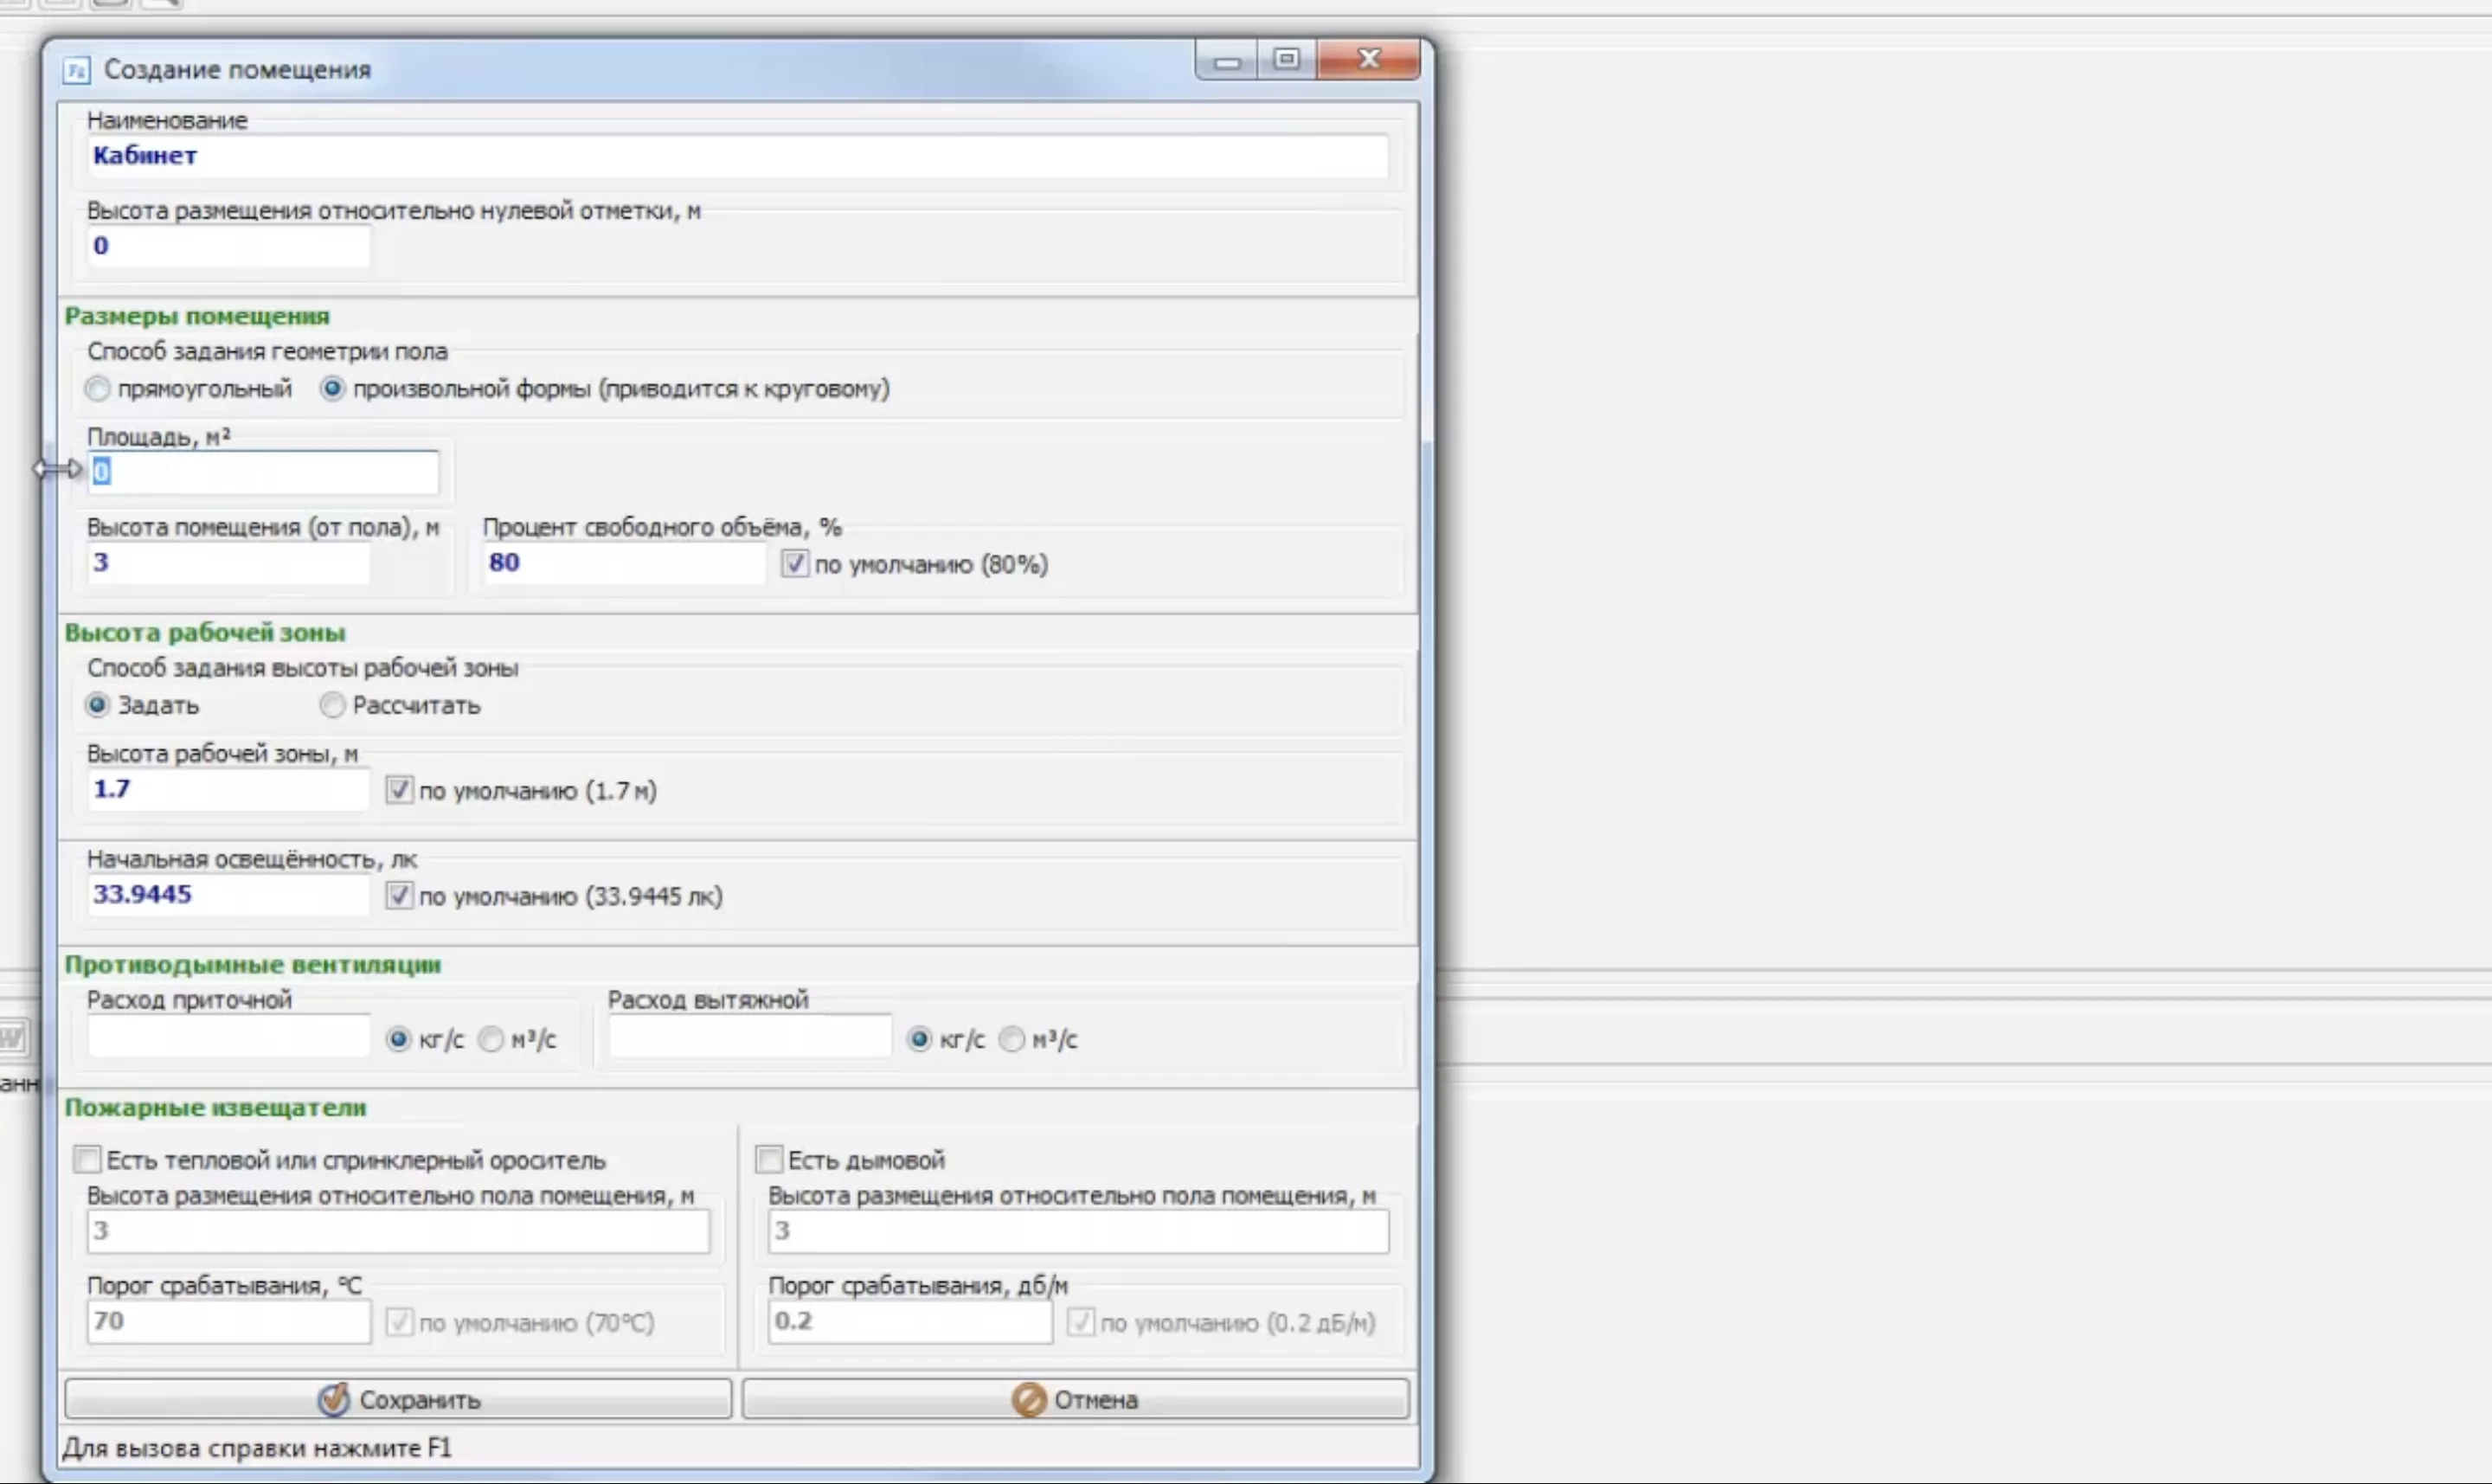
Task: Click the Save button checkmark icon
Action: 333,1399
